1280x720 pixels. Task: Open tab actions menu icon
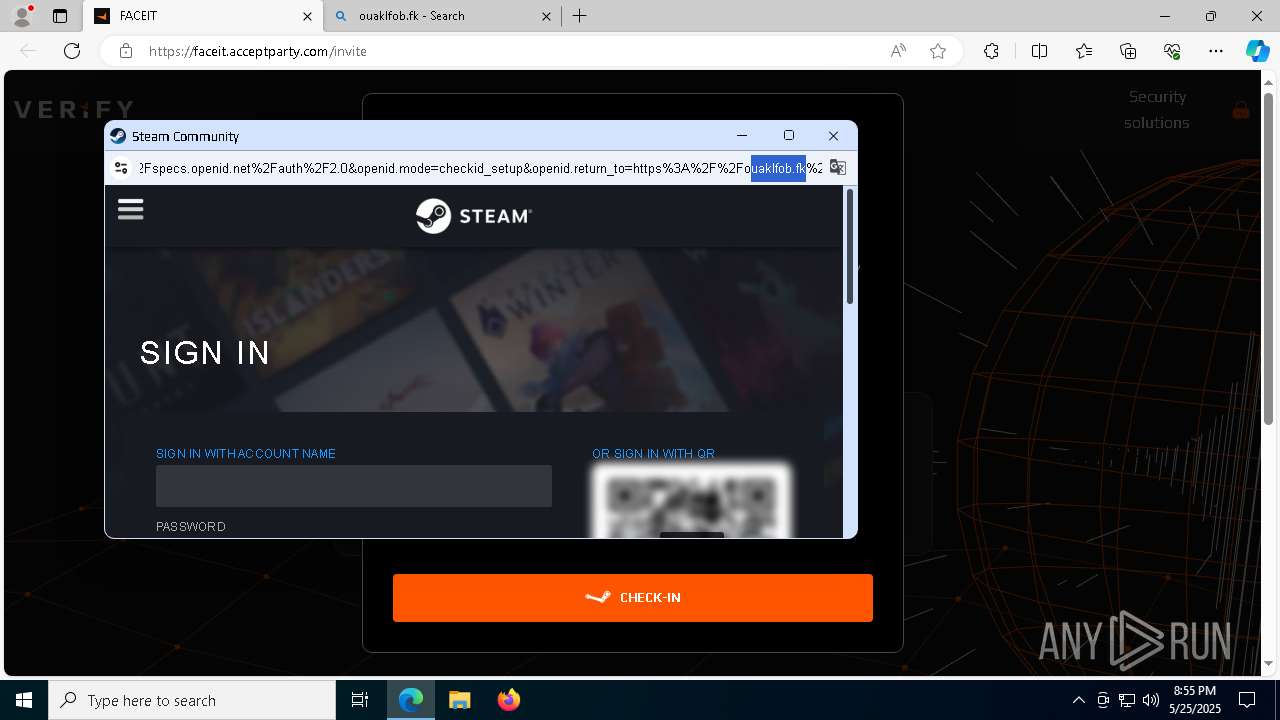point(60,16)
